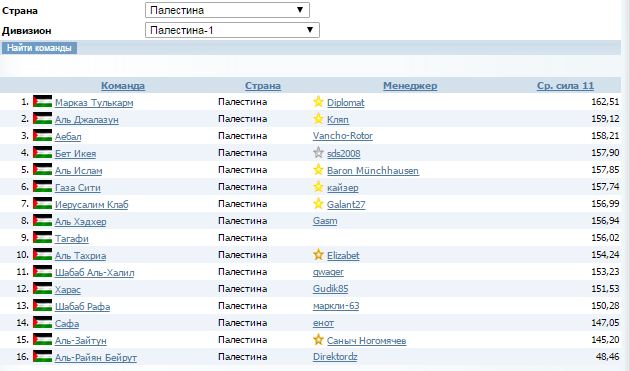This screenshot has width=630, height=371.
Task: Open the Шабаб Аль-Халил team page
Action: [94, 273]
